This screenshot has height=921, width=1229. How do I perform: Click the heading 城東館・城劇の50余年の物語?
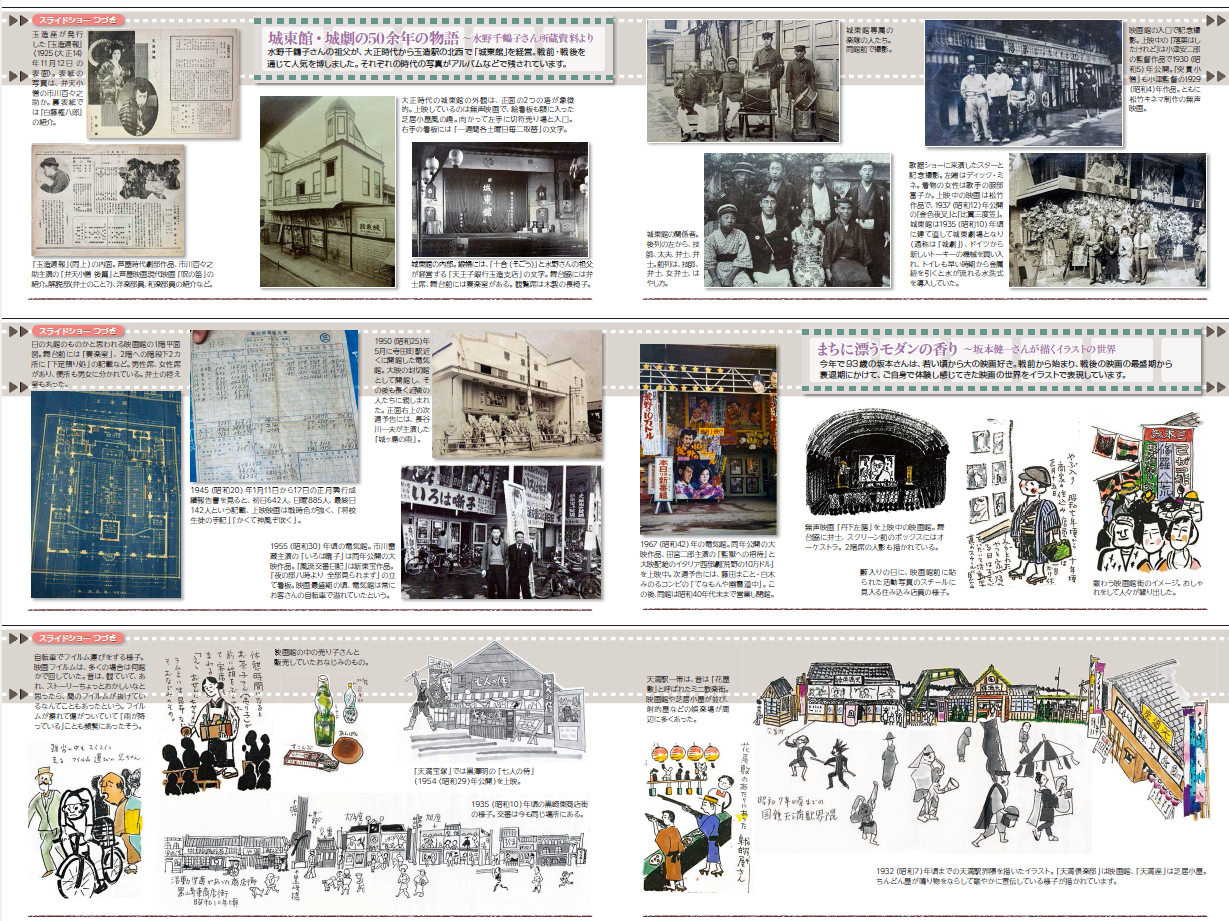(x=364, y=37)
